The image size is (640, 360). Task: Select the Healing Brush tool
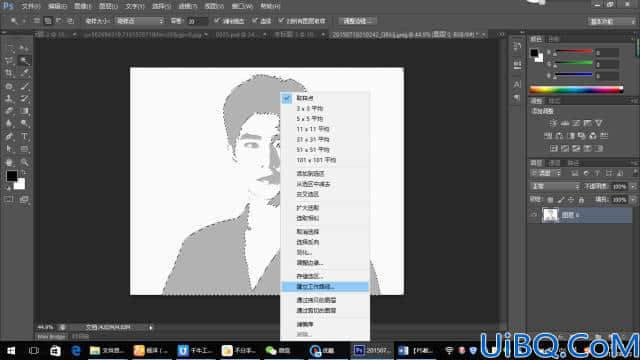(x=9, y=86)
